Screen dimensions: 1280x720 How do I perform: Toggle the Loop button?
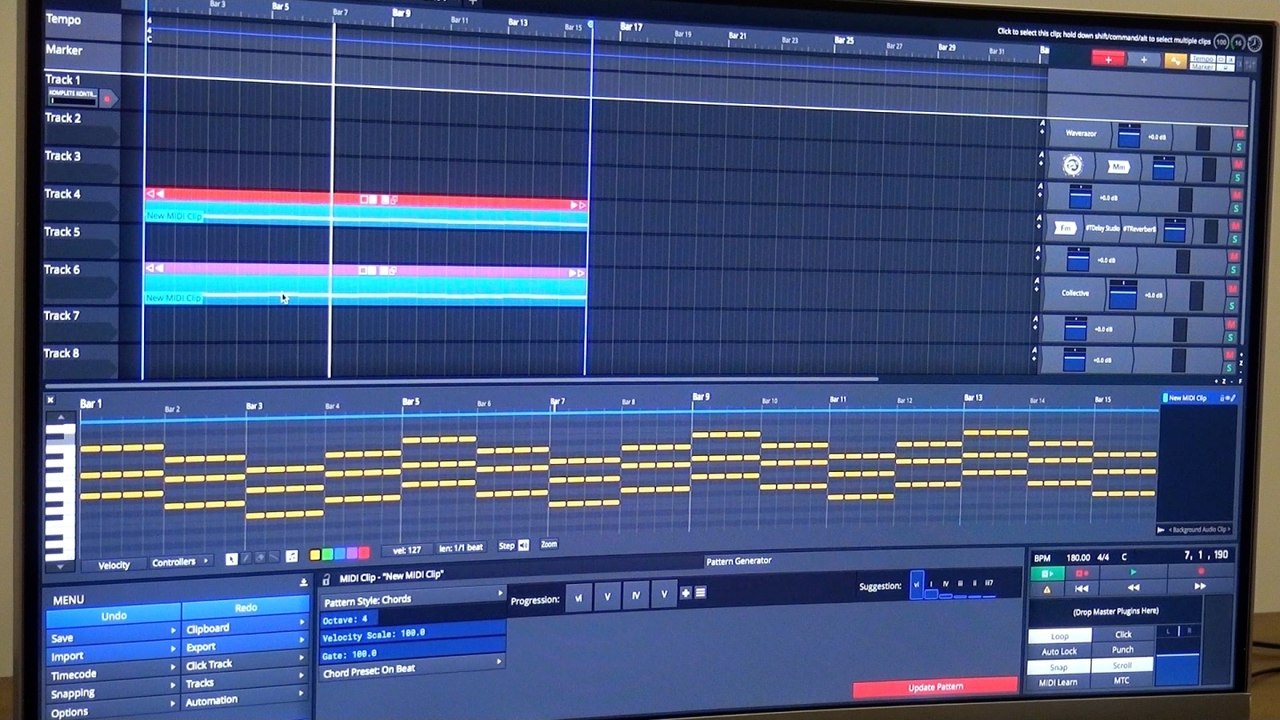1060,636
